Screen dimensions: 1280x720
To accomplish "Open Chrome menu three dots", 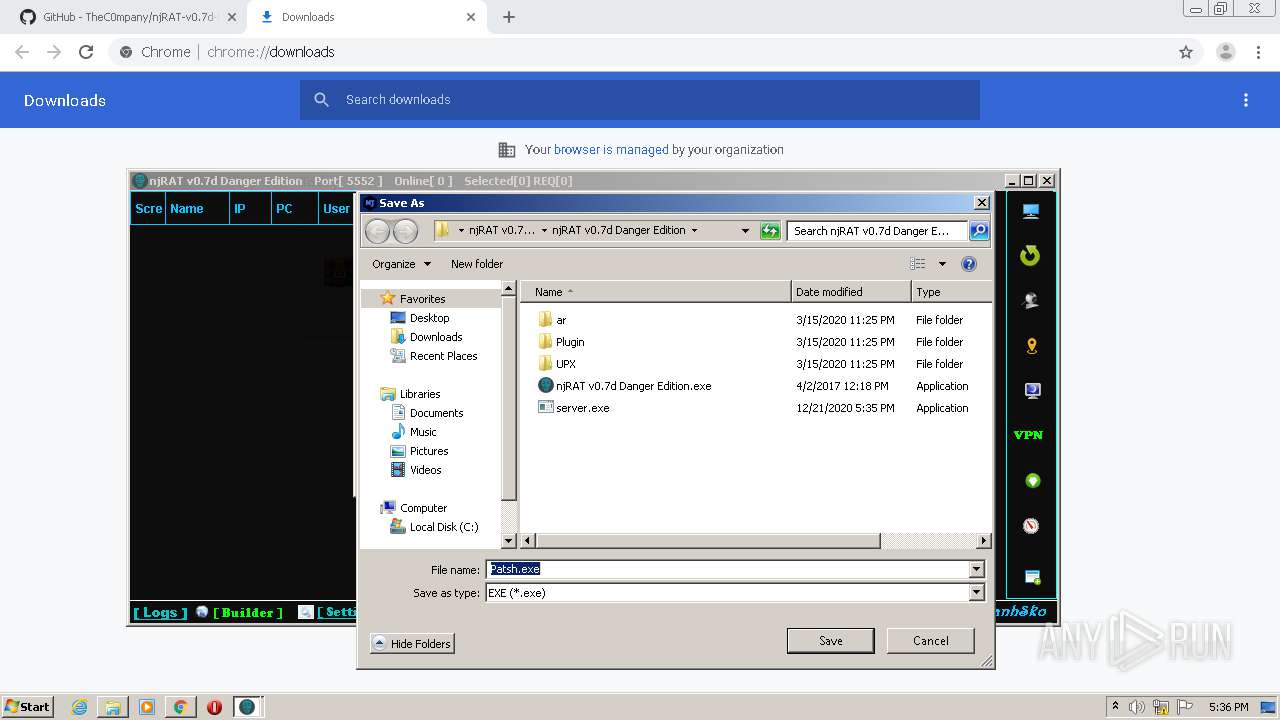I will coord(1259,52).
